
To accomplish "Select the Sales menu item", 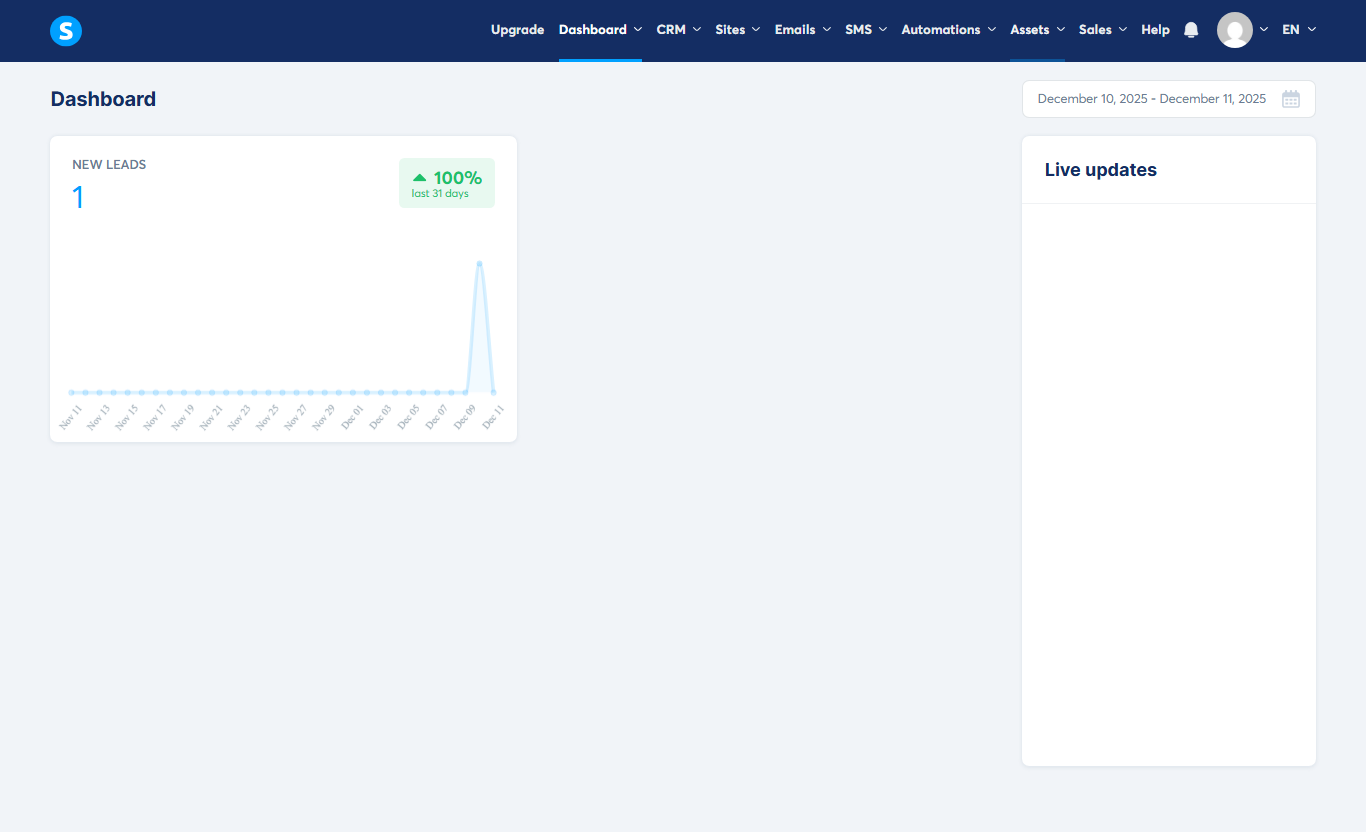I will click(x=1102, y=30).
